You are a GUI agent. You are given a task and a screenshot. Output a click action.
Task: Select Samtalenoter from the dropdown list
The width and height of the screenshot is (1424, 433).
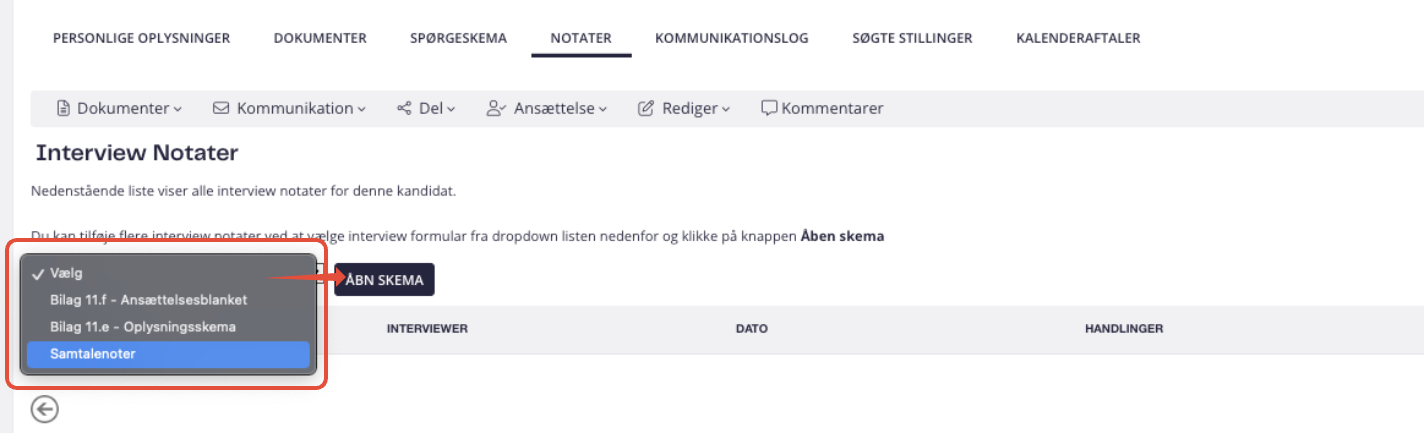[168, 354]
